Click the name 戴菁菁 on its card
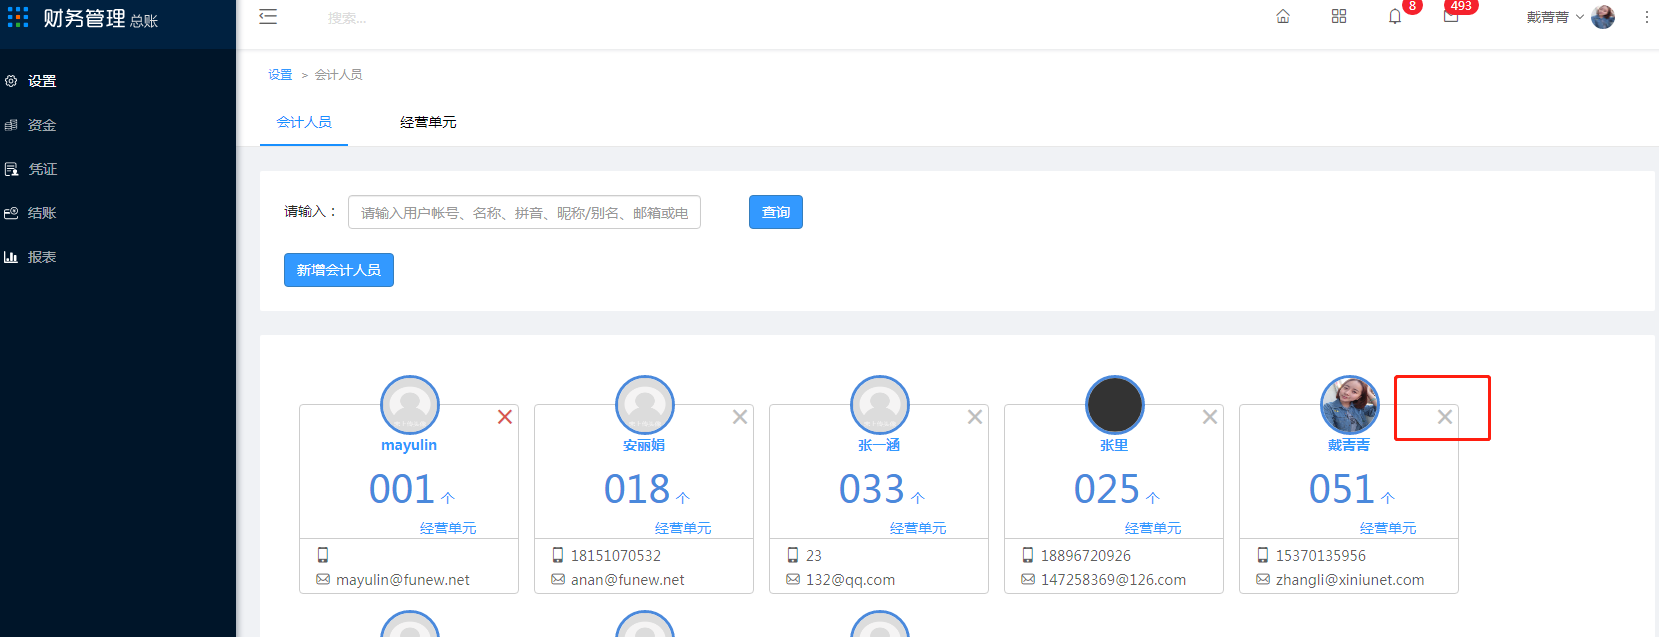 point(1349,445)
